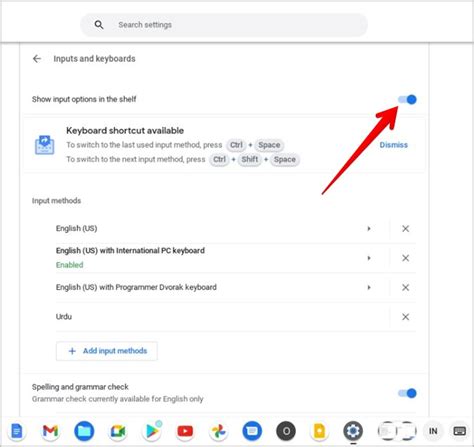Screen dimensions: 474x447
Task: Remove the English (US) input method
Action: click(x=405, y=229)
